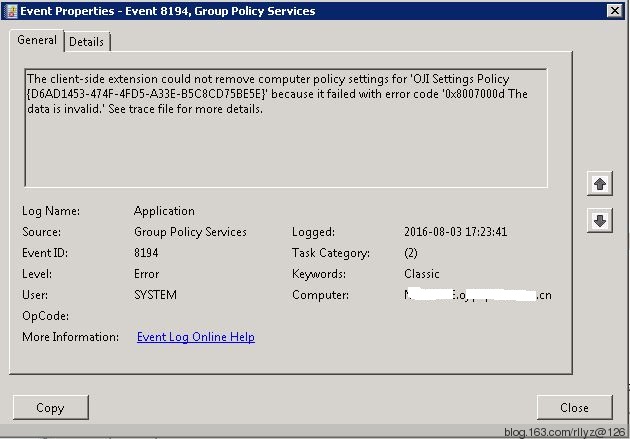630x439 pixels.
Task: Click the error code text 0x8007000d
Action: coord(473,94)
